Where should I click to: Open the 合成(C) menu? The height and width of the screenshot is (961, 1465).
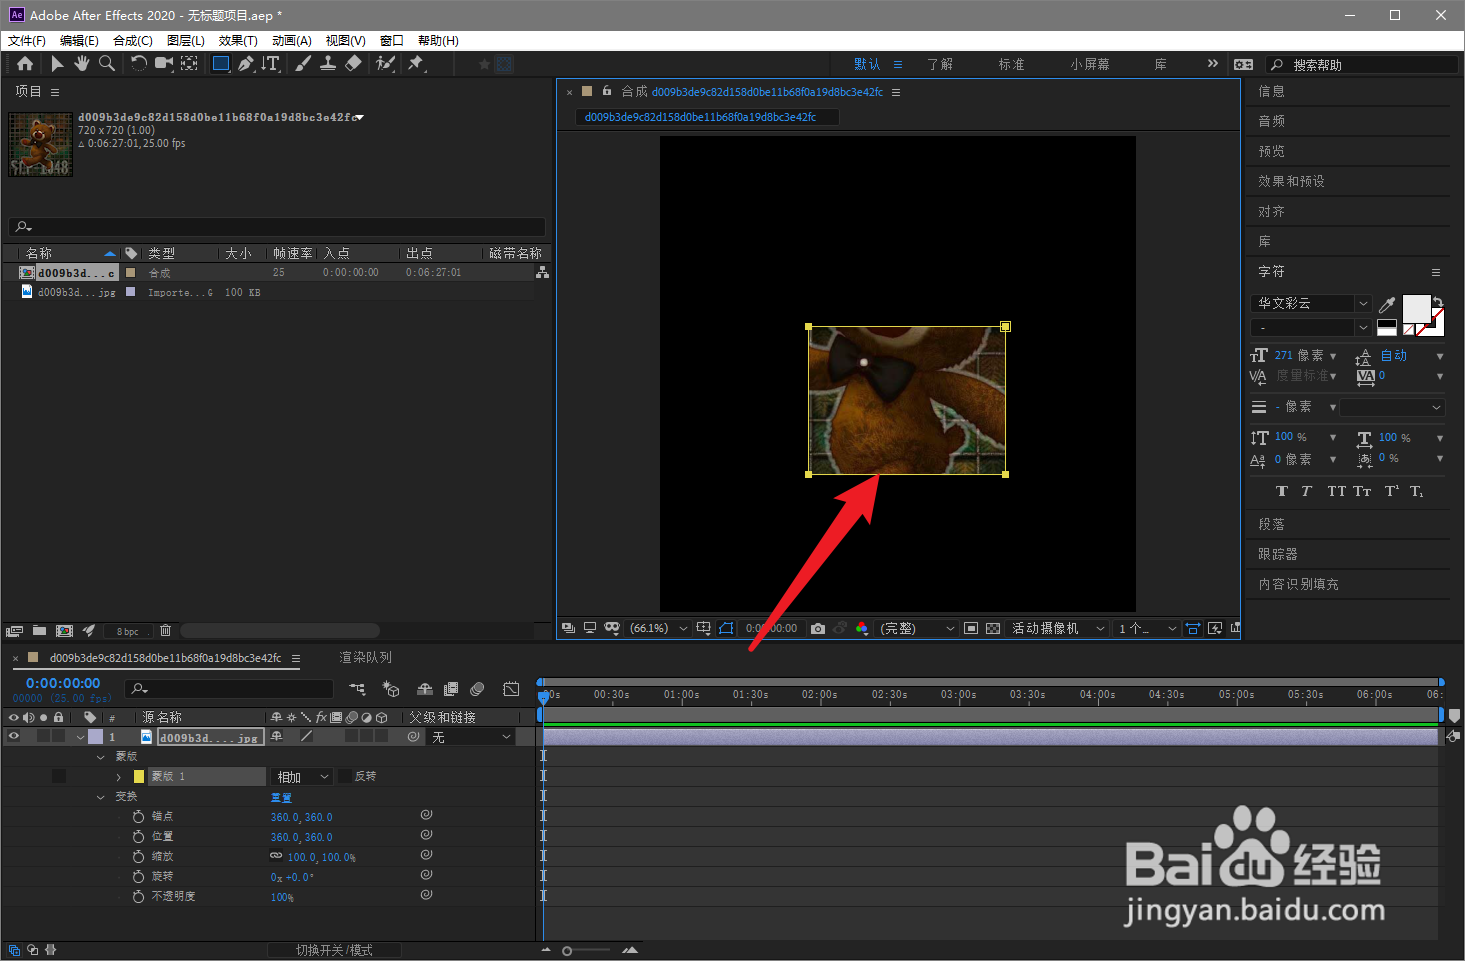coord(133,41)
